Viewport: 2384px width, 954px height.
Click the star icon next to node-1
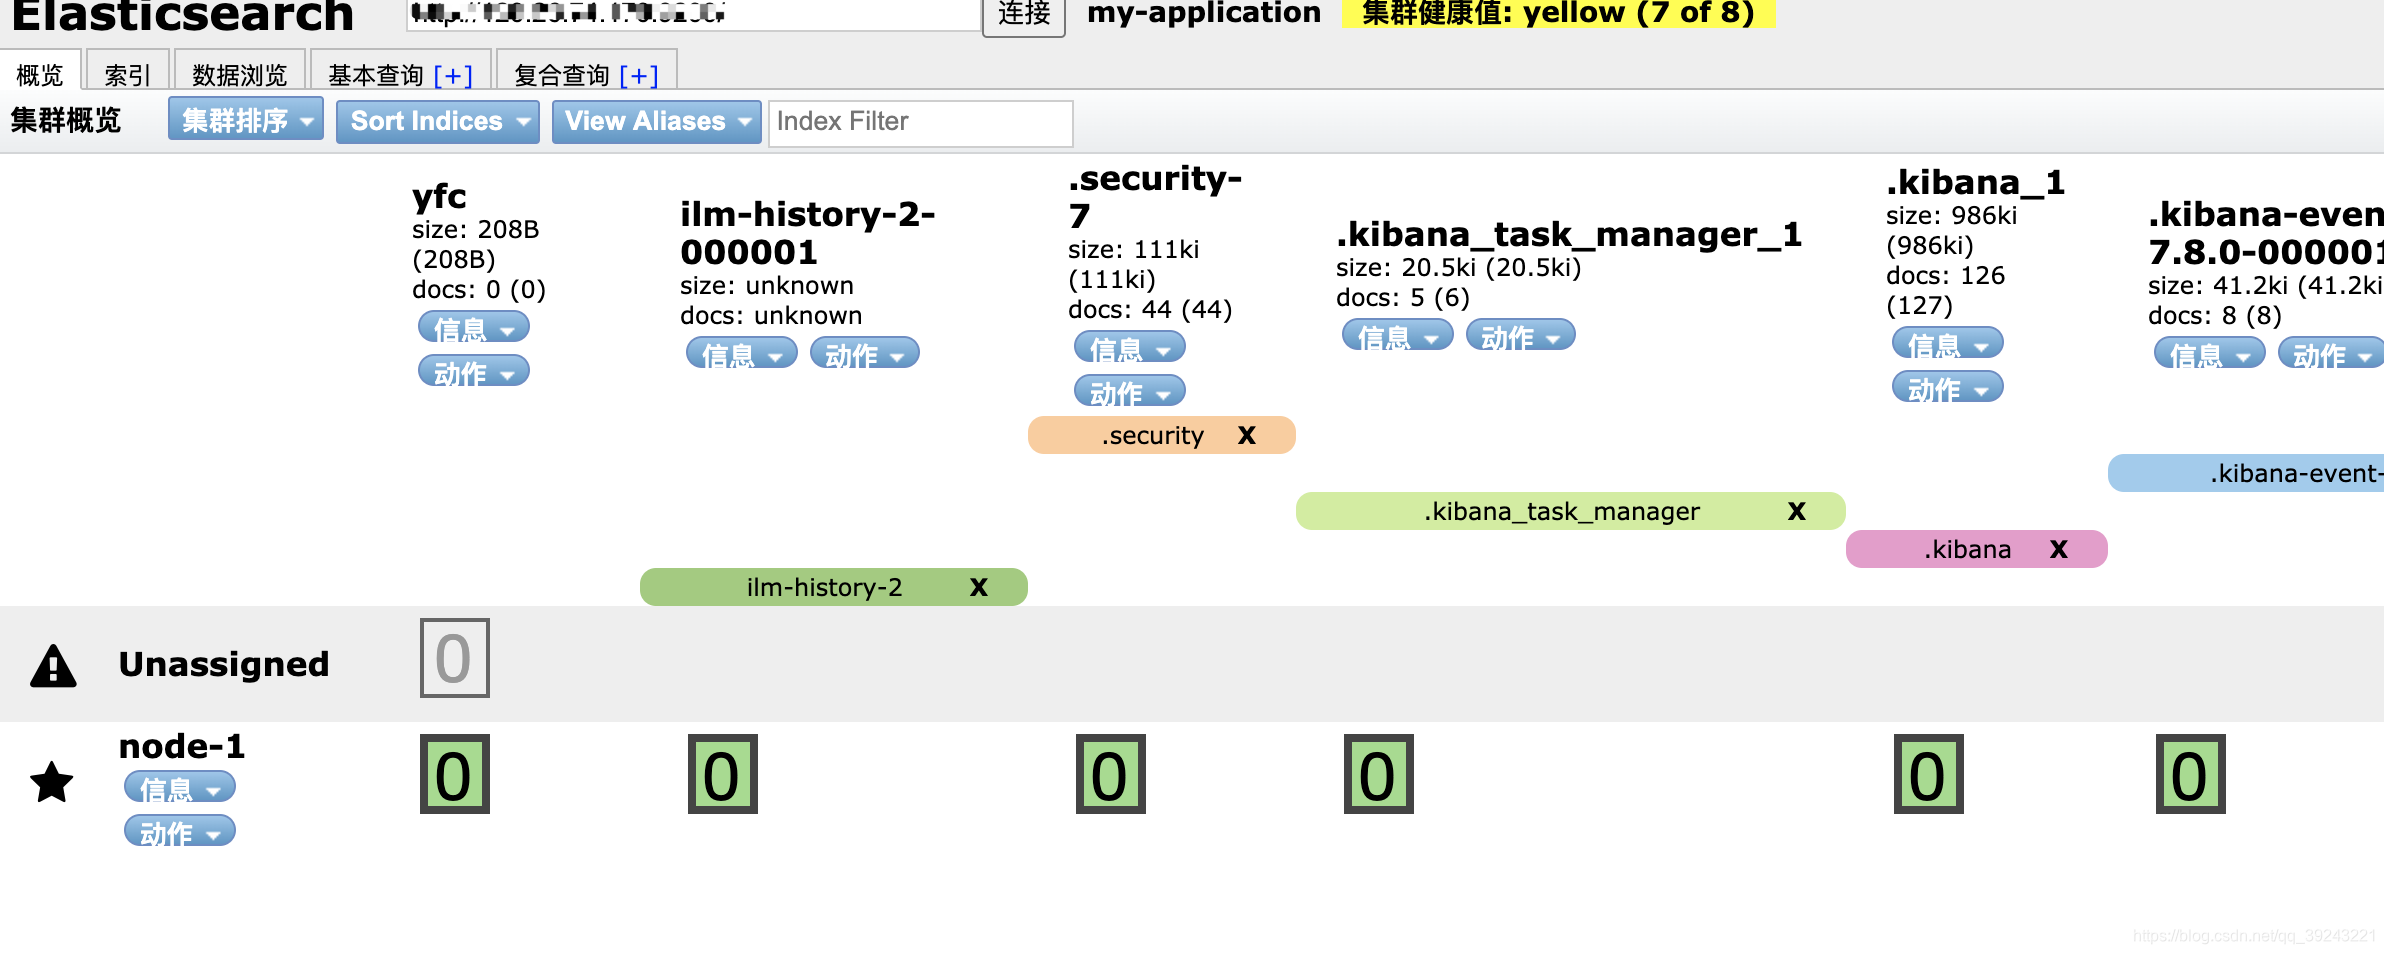pyautogui.click(x=51, y=783)
